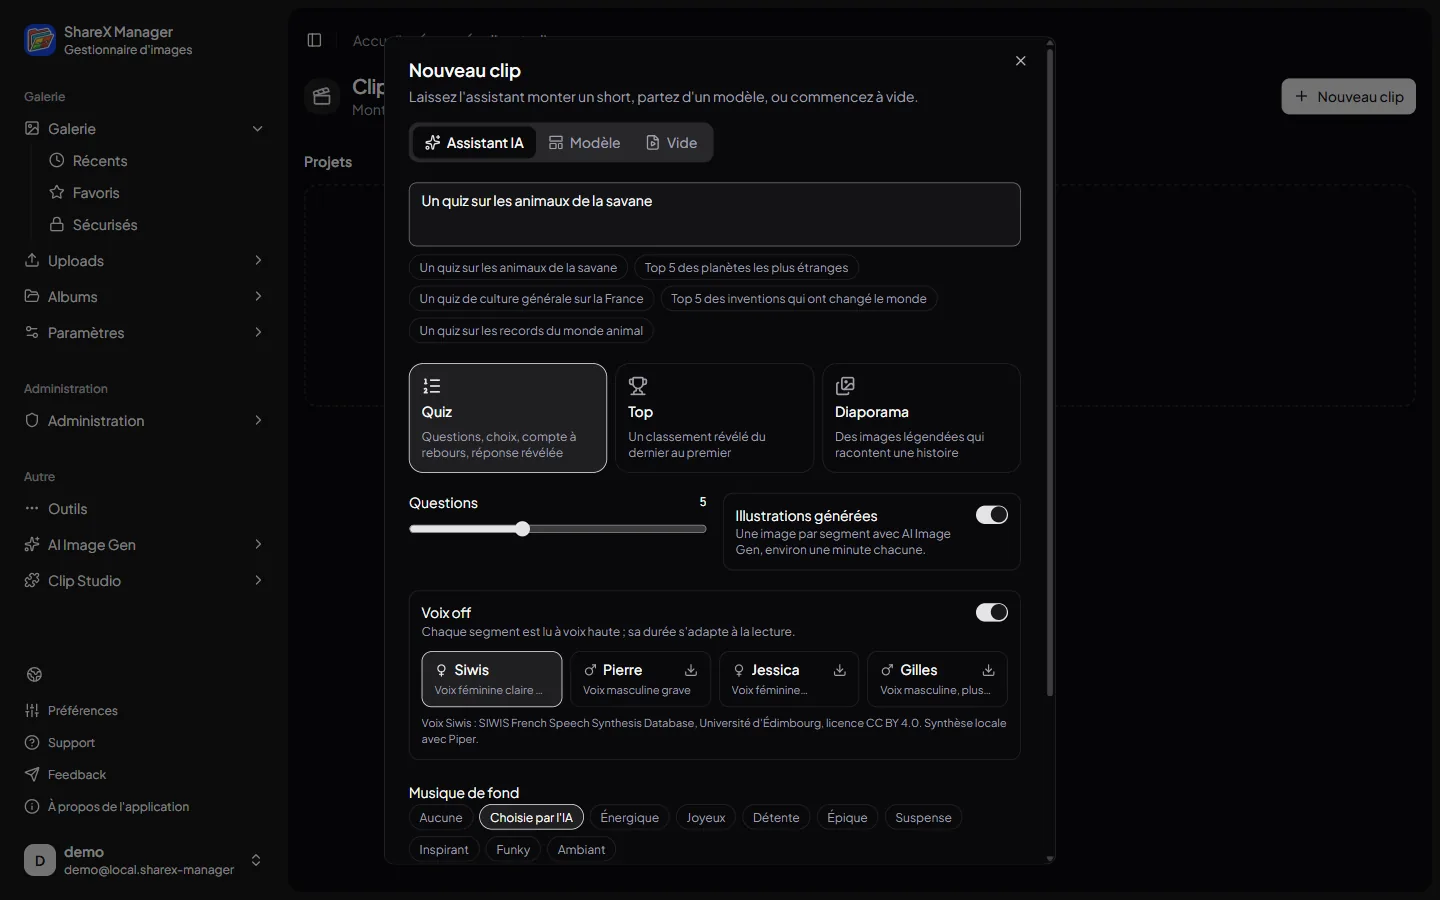The image size is (1440, 900).
Task: Switch to the Assistant IA tab
Action: coord(474,143)
